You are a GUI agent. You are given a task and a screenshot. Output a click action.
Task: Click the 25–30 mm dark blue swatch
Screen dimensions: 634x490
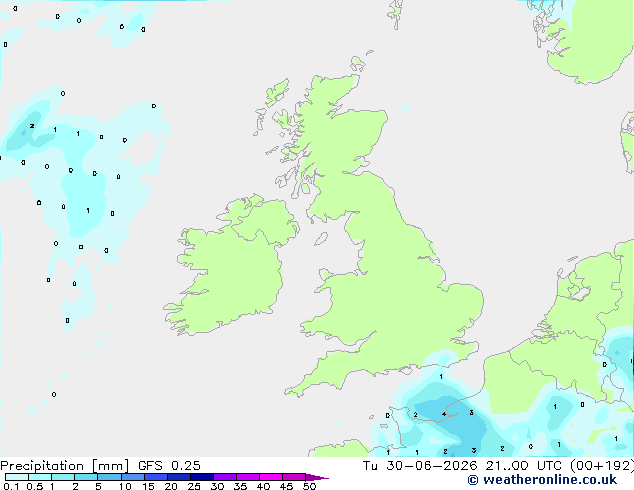click(202, 477)
